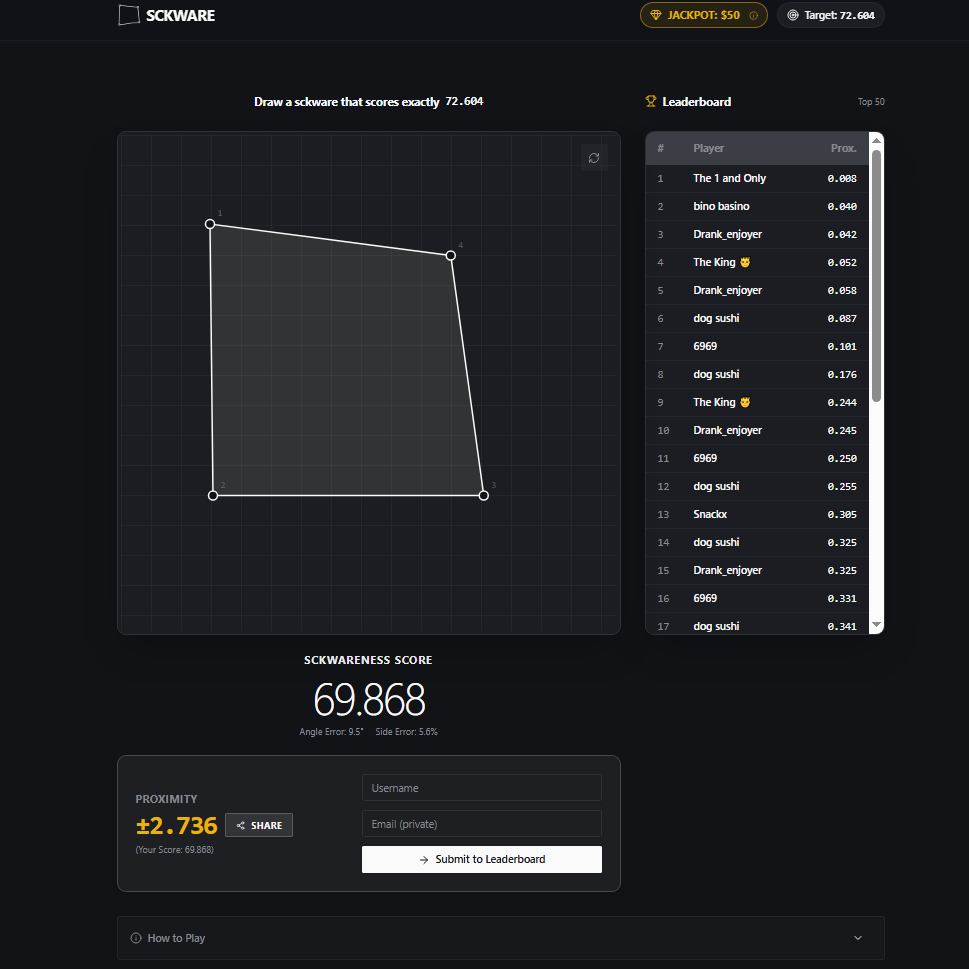The image size is (969, 969).
Task: Select rank 6 dog sushi row
Action: (757, 318)
